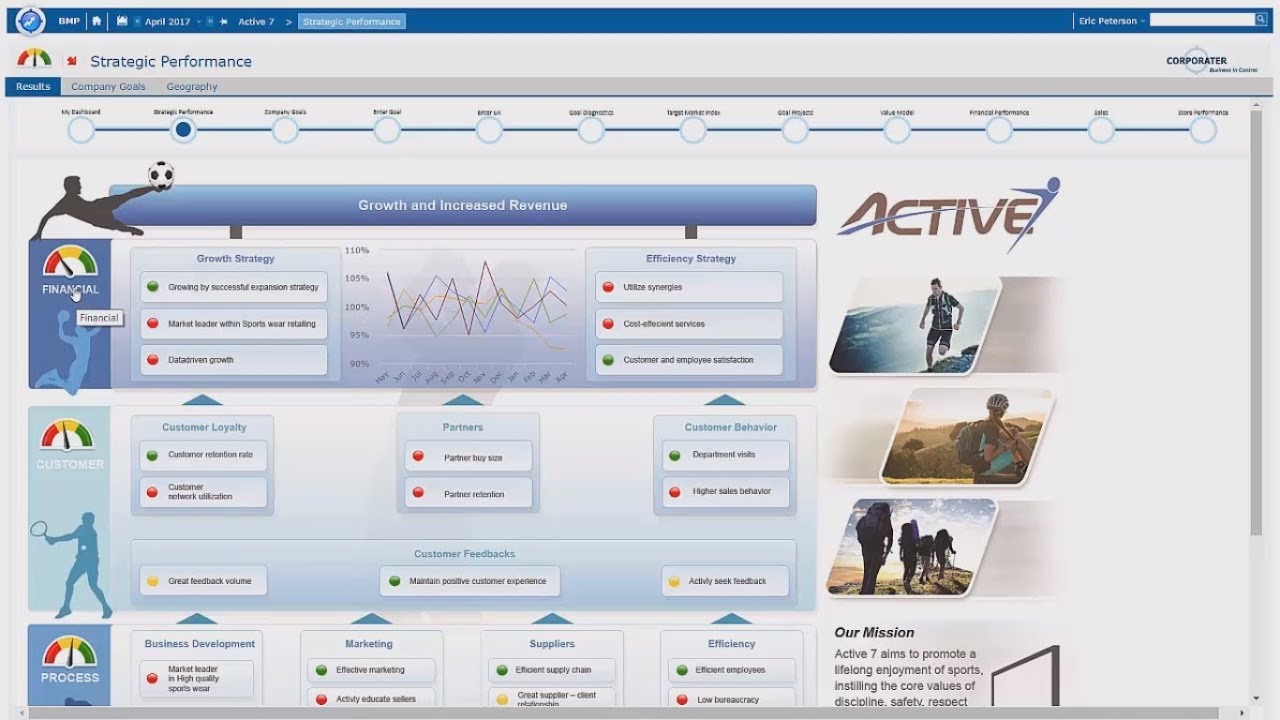Screen dimensions: 1280x720
Task: Click the search magnifier icon
Action: (1261, 19)
